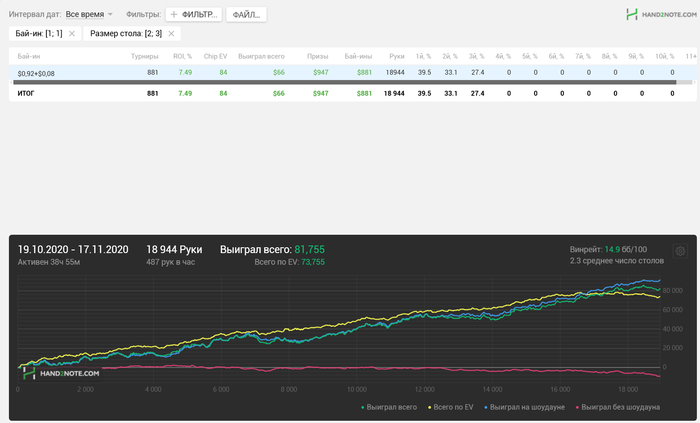
Task: Sort by 'Руки' column header
Action: [x=396, y=56]
